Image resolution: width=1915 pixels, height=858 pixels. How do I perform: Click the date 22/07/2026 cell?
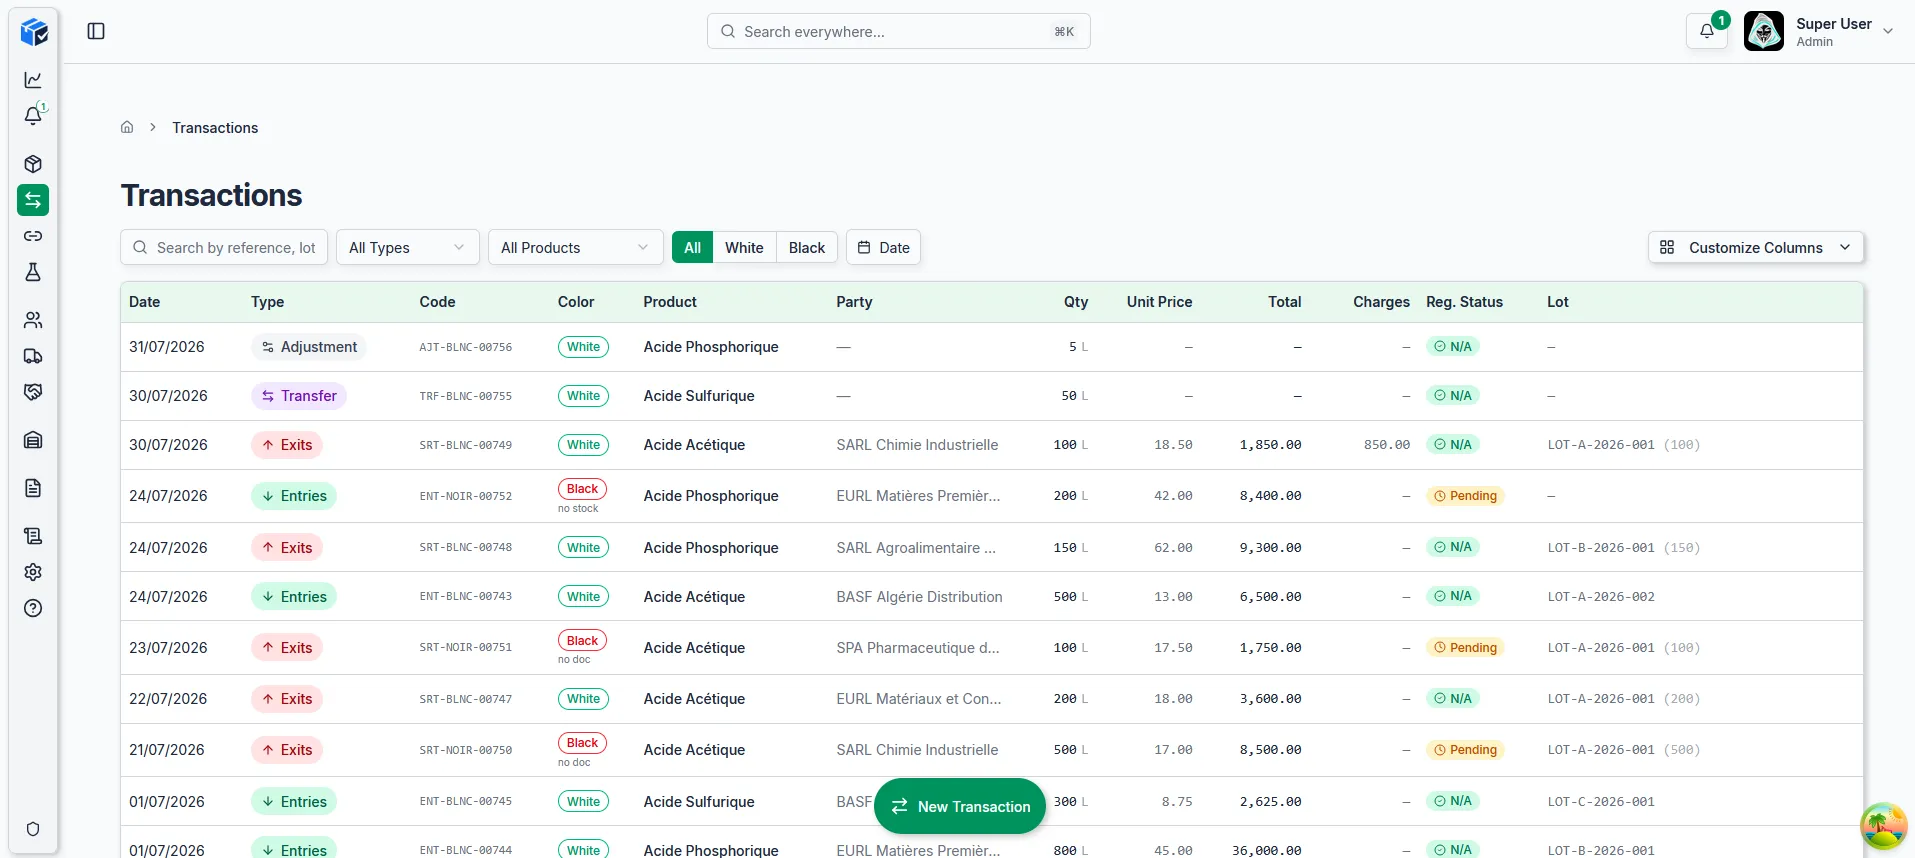point(168,699)
